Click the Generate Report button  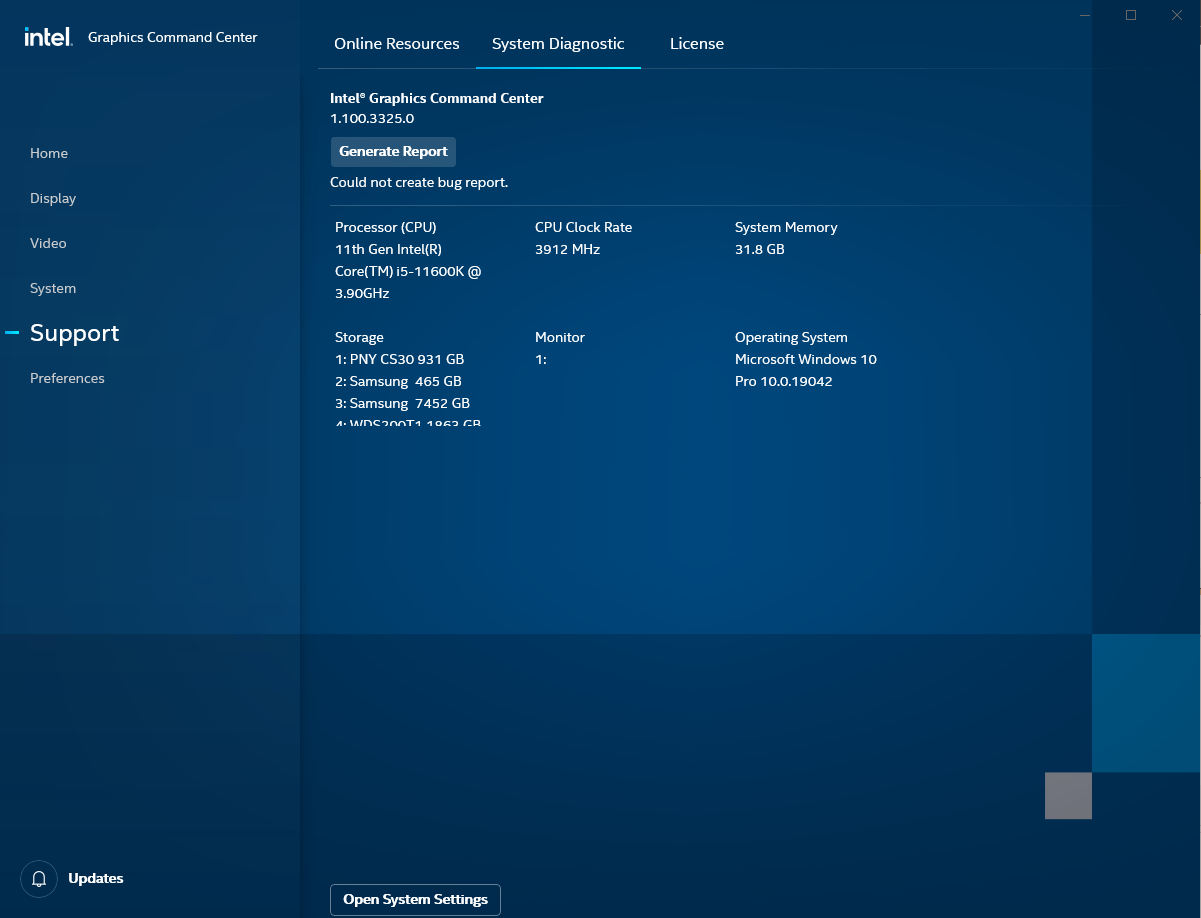[393, 151]
